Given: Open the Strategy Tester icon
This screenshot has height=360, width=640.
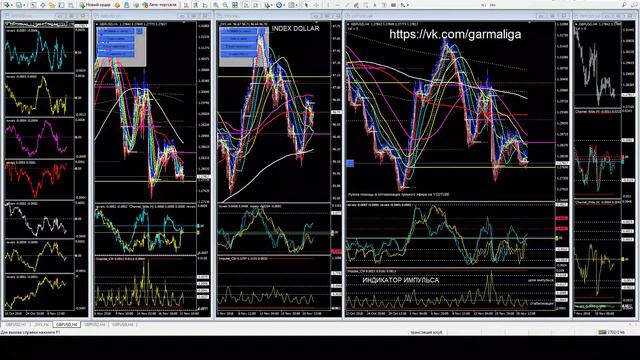Looking at the screenshot, I should point(71,5).
